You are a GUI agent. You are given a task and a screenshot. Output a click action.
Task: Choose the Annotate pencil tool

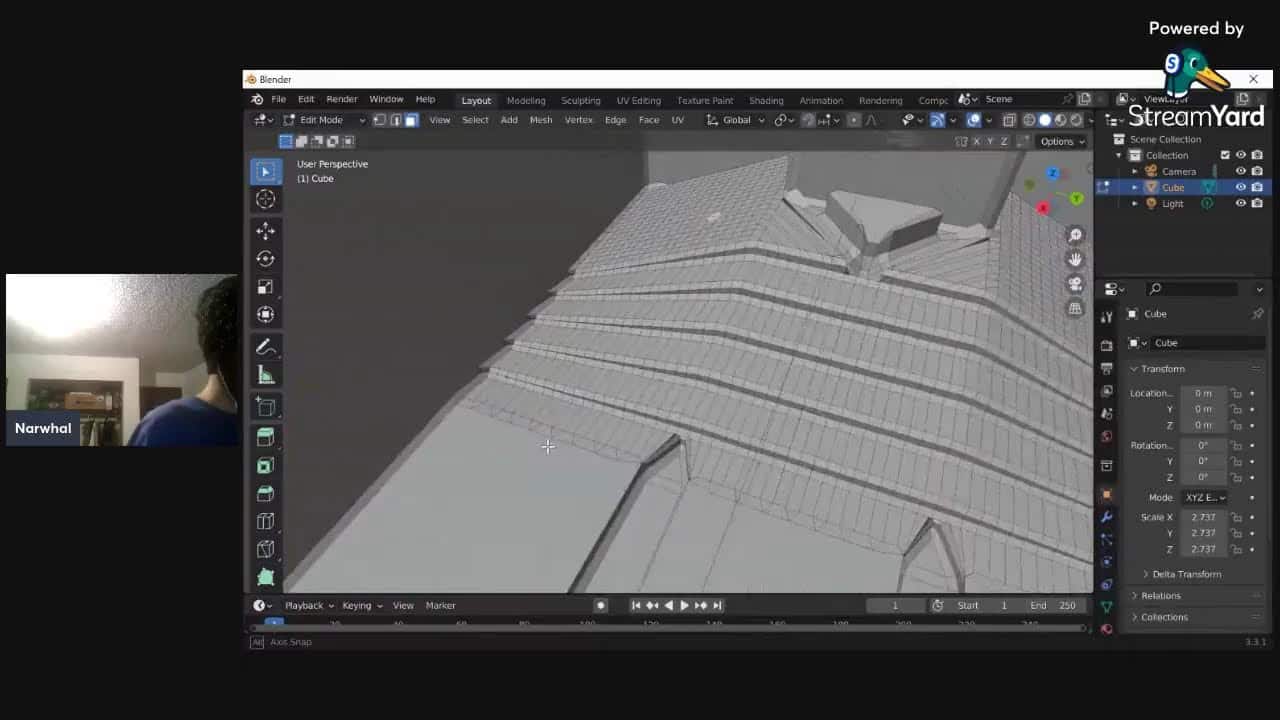pos(265,348)
